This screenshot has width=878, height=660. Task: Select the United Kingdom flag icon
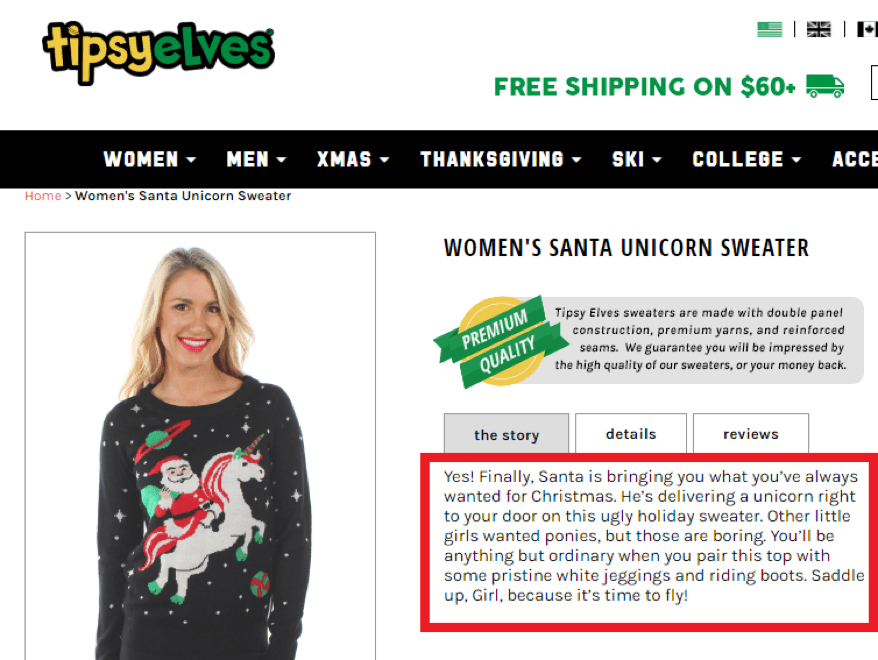pyautogui.click(x=819, y=29)
